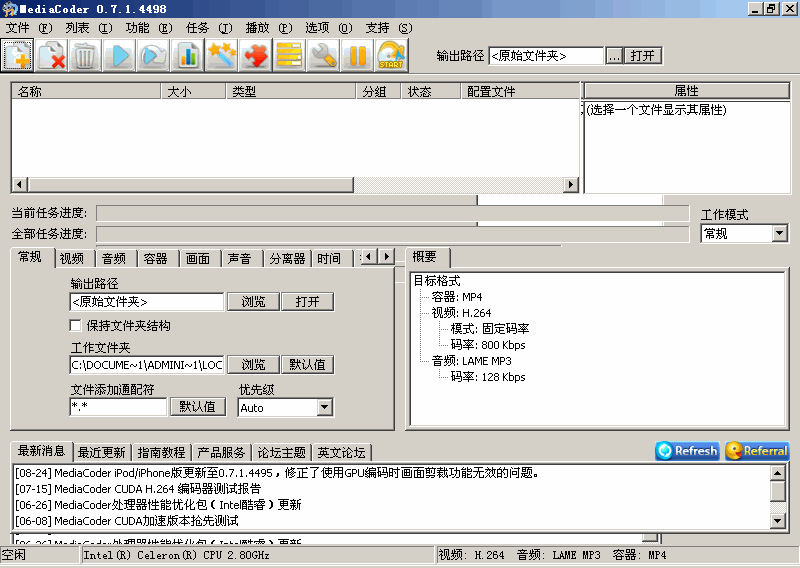Image resolution: width=800 pixels, height=568 pixels.
Task: Click 默认值 next to the 工作文件夹 field
Action: (x=308, y=364)
